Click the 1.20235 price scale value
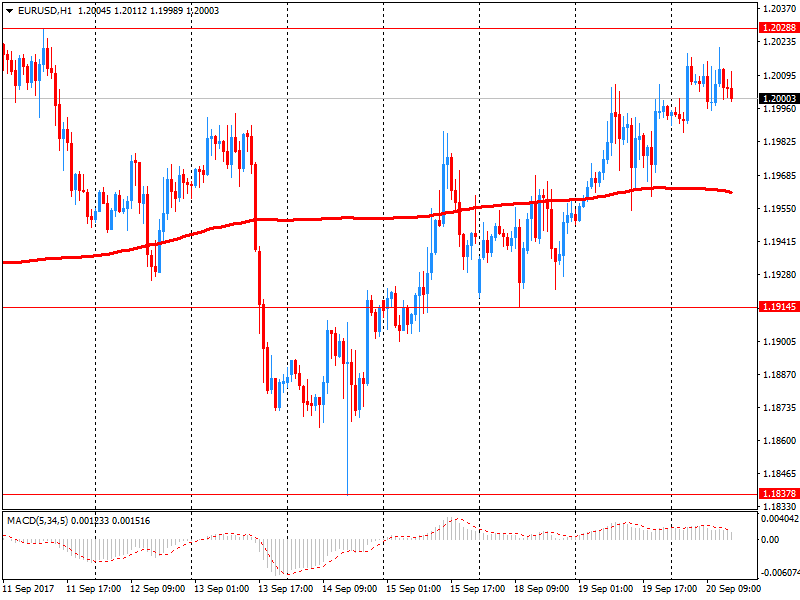The width and height of the screenshot is (800, 600). (779, 42)
